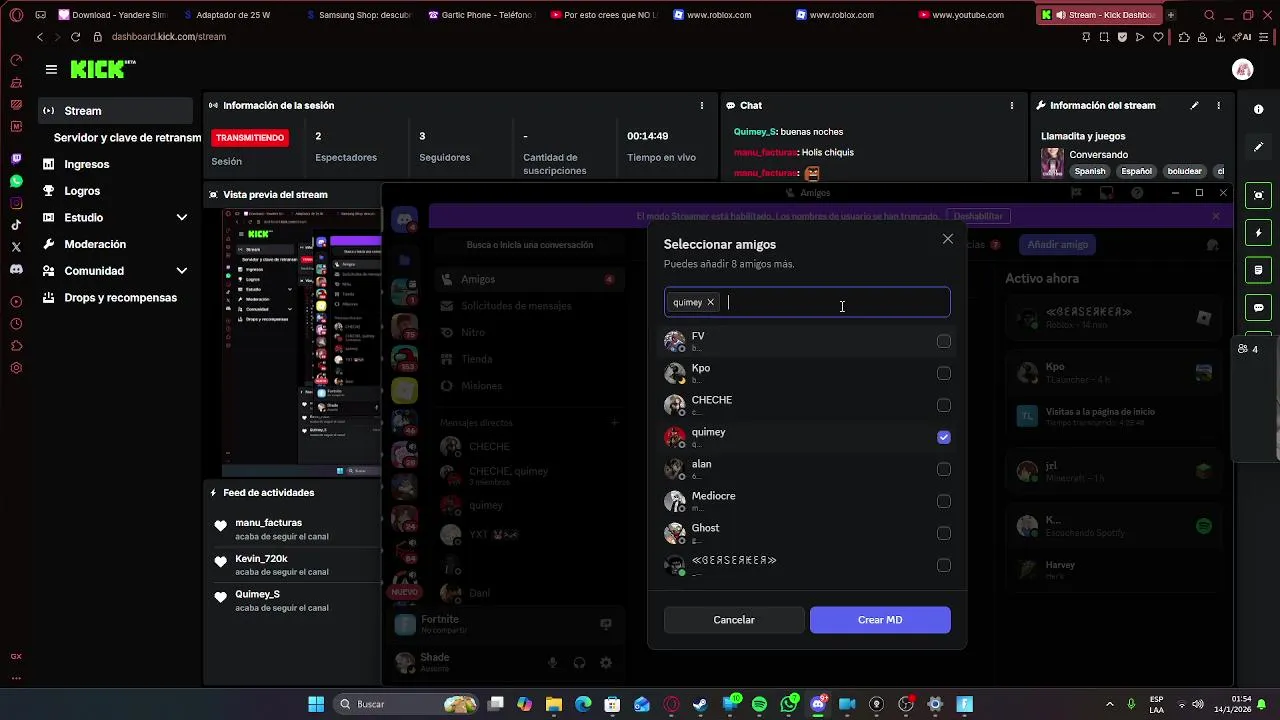Click the Kick logo
Screen dimensions: 1280x720
(103, 69)
